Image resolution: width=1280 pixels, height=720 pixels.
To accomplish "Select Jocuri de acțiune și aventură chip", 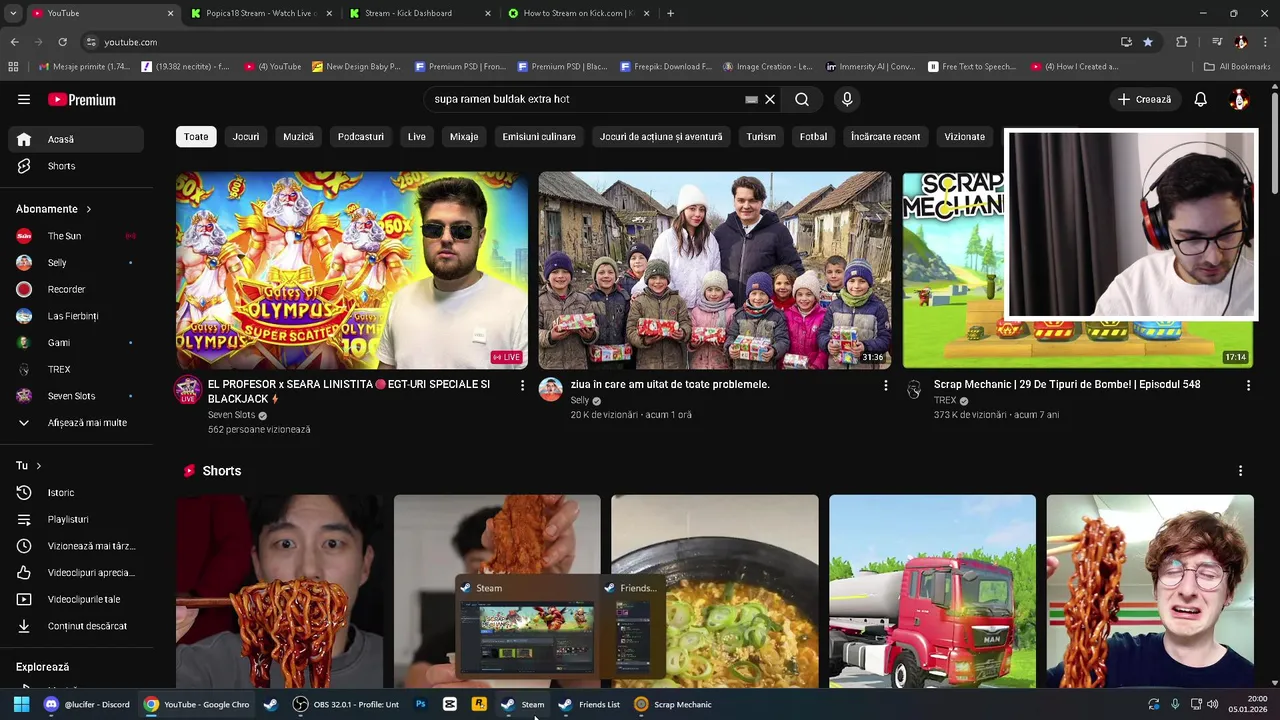I will (x=661, y=136).
